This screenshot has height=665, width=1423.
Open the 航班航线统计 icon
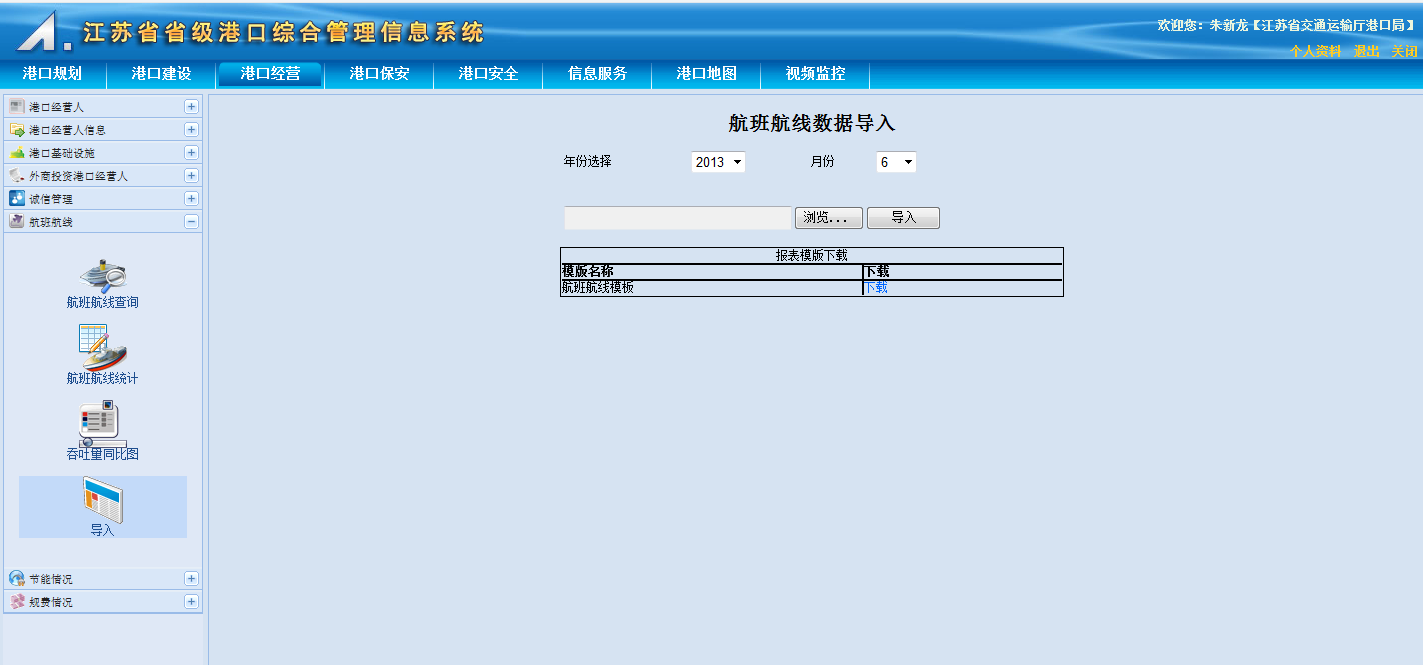[102, 348]
